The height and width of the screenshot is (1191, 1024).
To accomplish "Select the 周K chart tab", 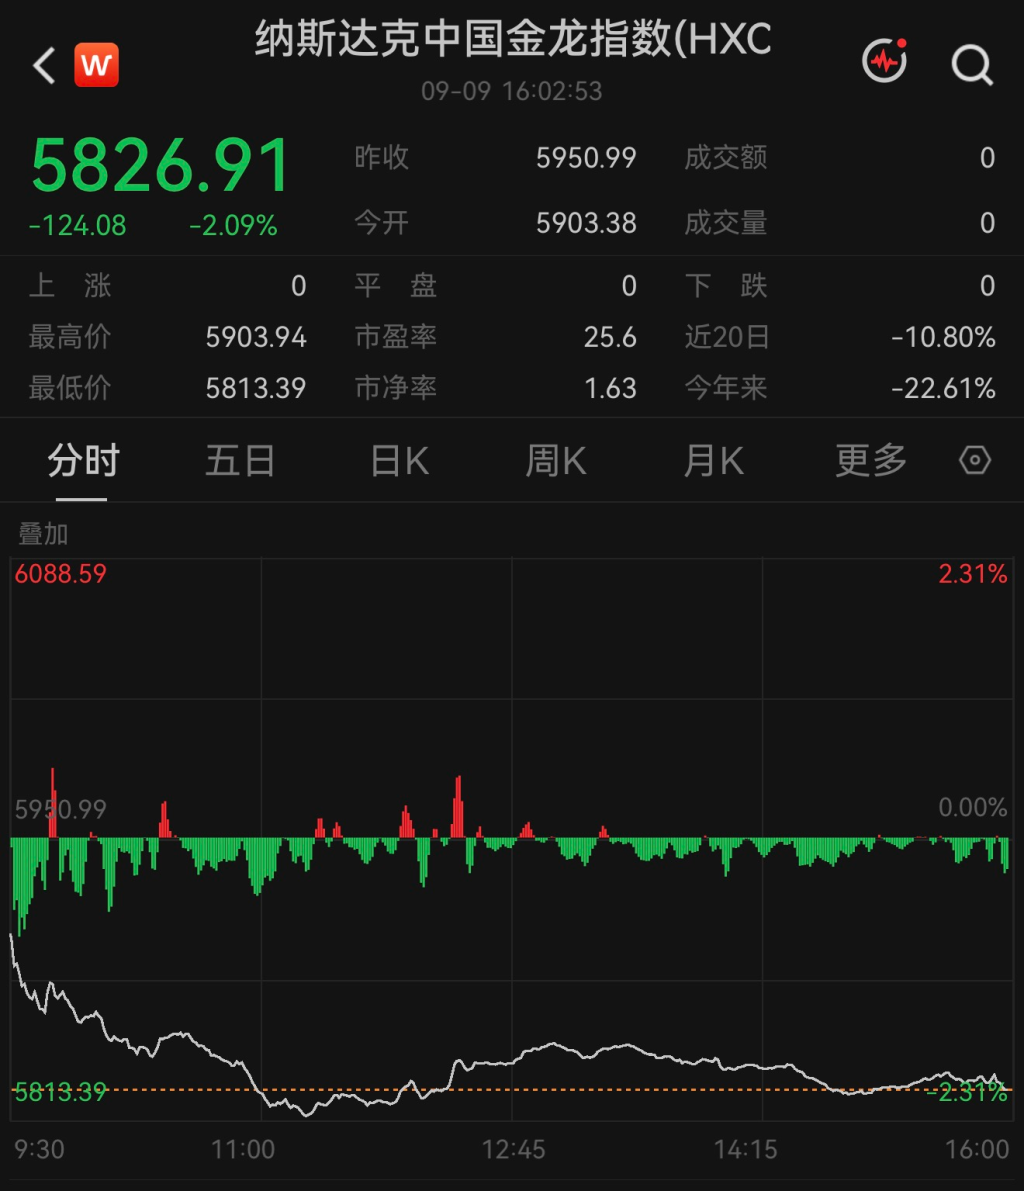I will point(556,460).
